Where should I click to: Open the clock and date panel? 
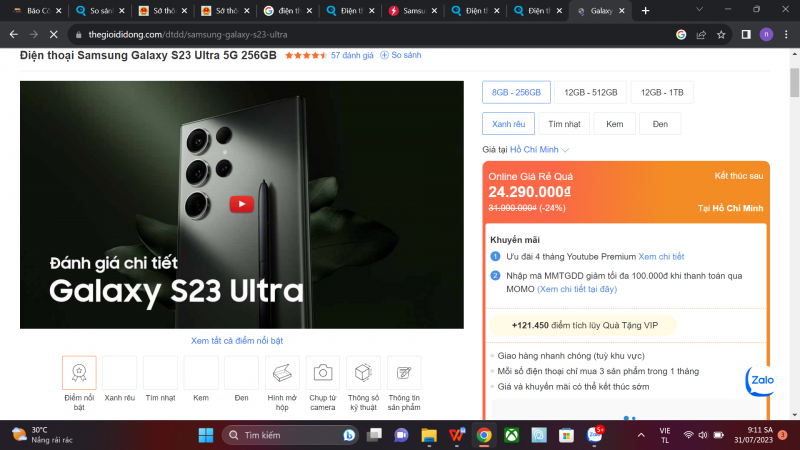(753, 435)
